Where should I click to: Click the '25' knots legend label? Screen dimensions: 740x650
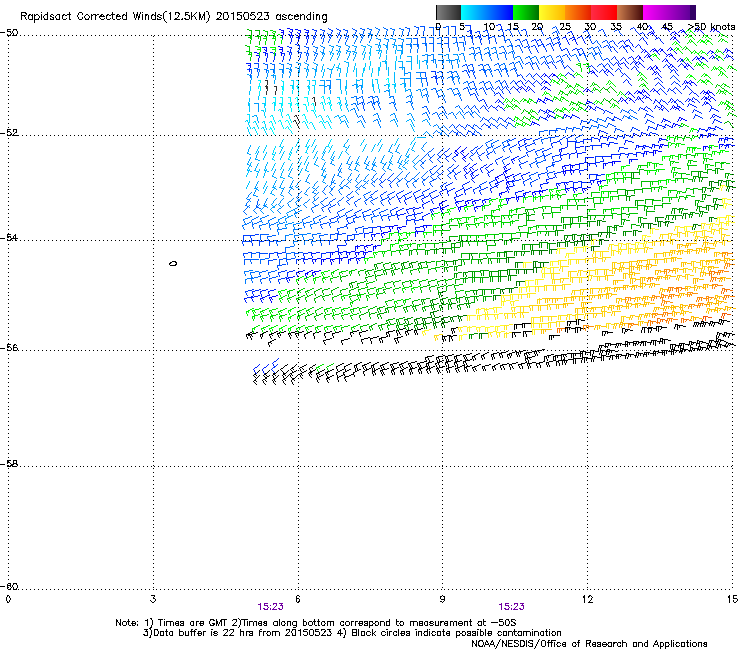pos(565,27)
